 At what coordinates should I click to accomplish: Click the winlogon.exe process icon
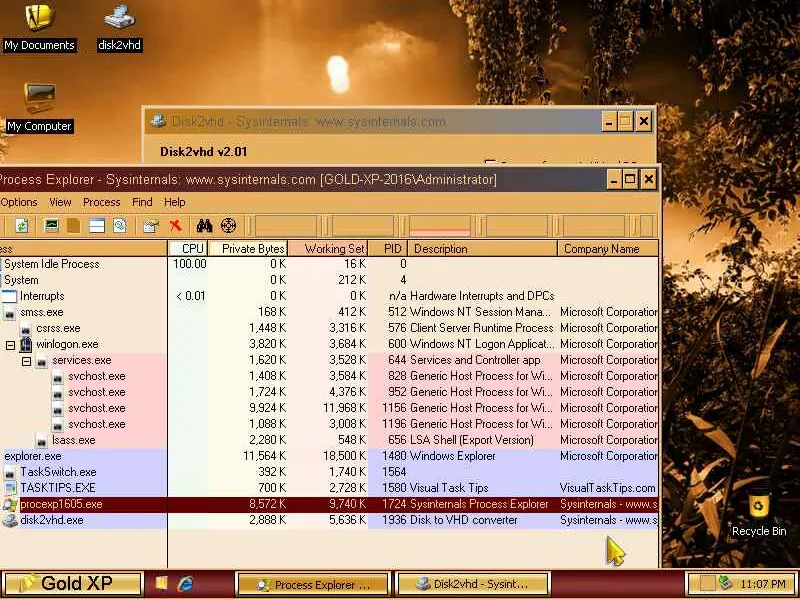coord(26,344)
